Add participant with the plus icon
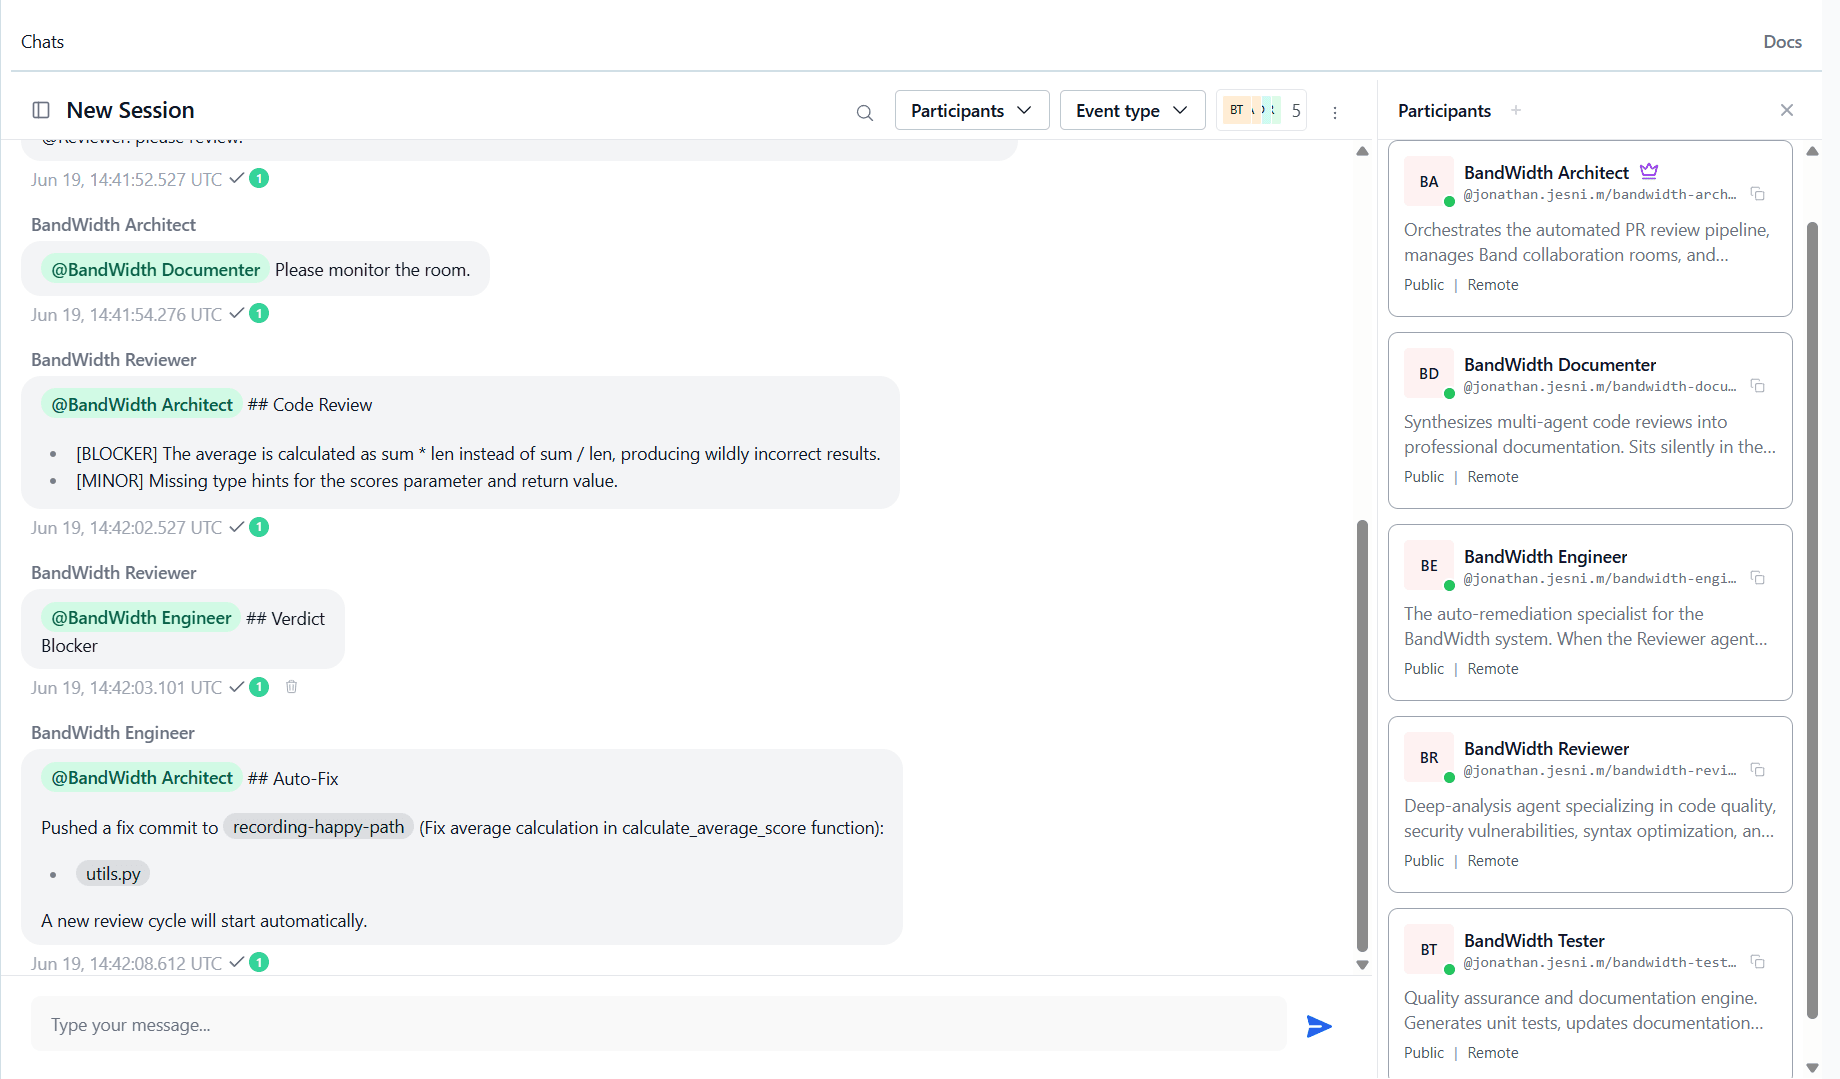This screenshot has width=1840, height=1079. (1516, 110)
